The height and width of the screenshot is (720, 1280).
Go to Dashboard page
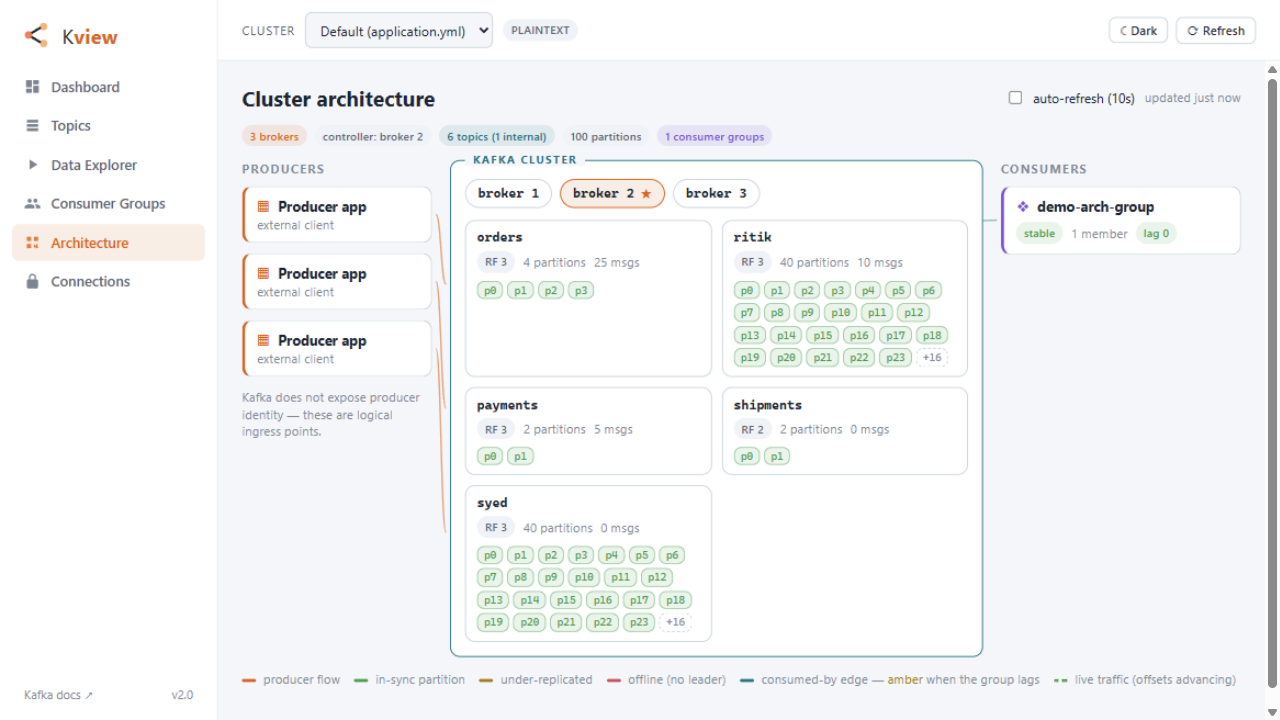(108, 87)
